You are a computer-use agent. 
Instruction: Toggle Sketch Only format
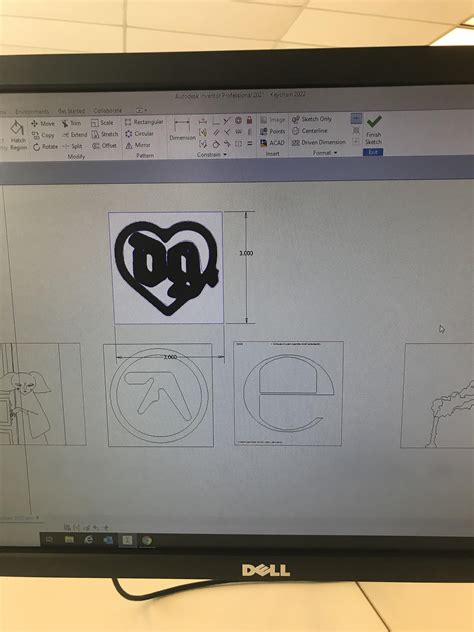[x=312, y=119]
